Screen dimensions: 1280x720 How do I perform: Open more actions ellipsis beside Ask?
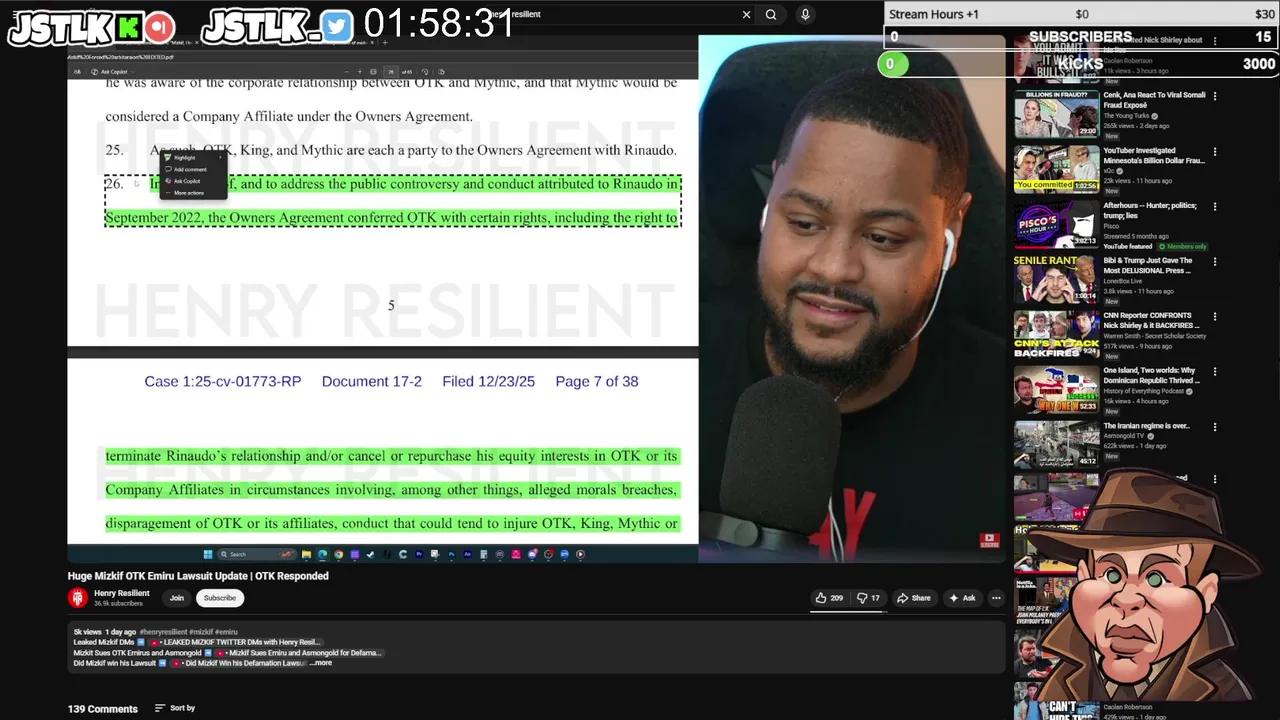pos(996,598)
